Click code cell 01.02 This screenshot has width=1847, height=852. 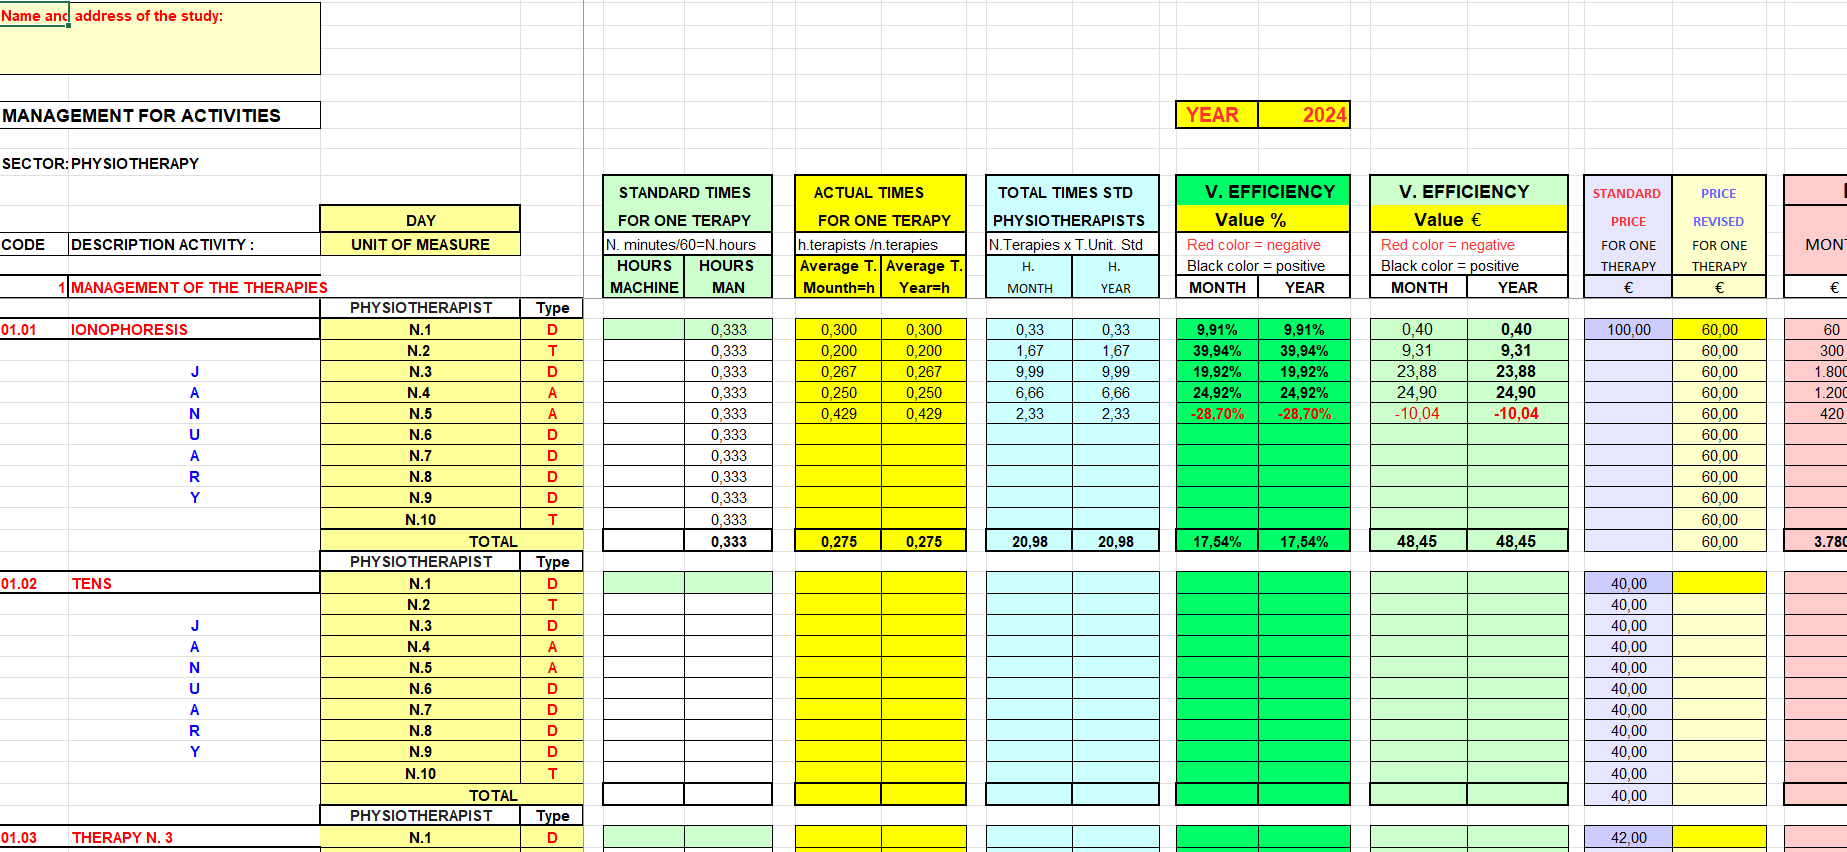point(34,583)
